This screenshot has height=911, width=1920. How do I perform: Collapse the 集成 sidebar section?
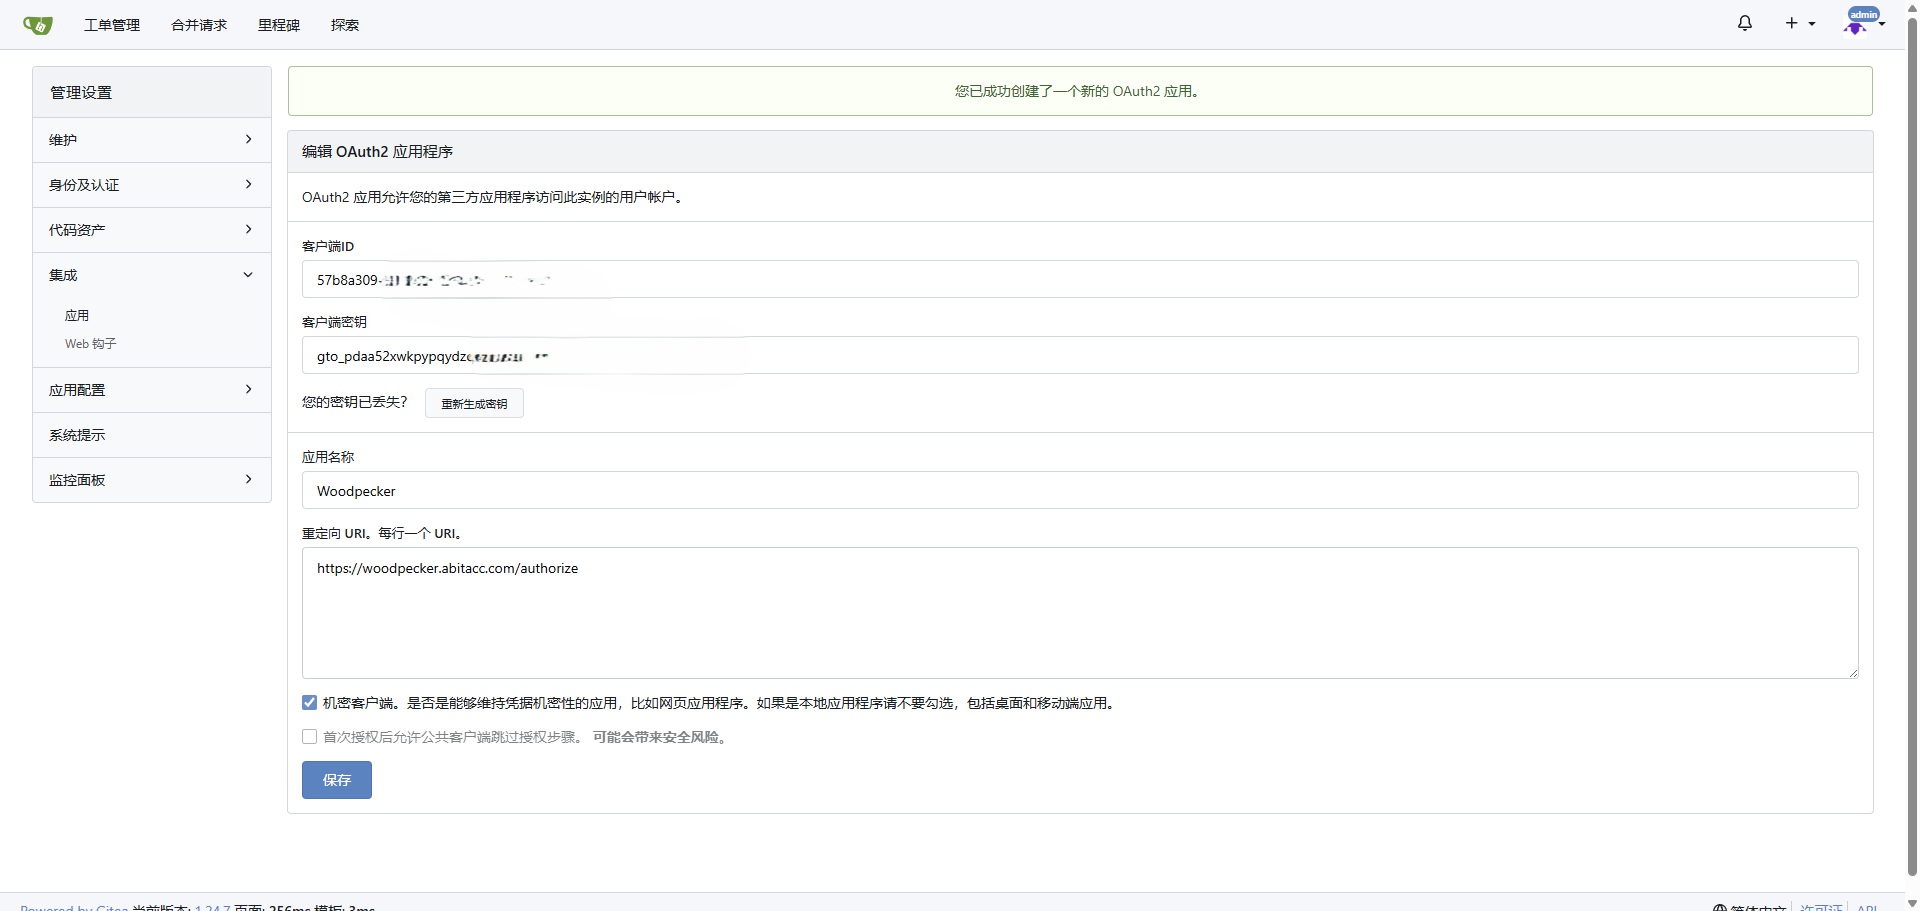151,275
